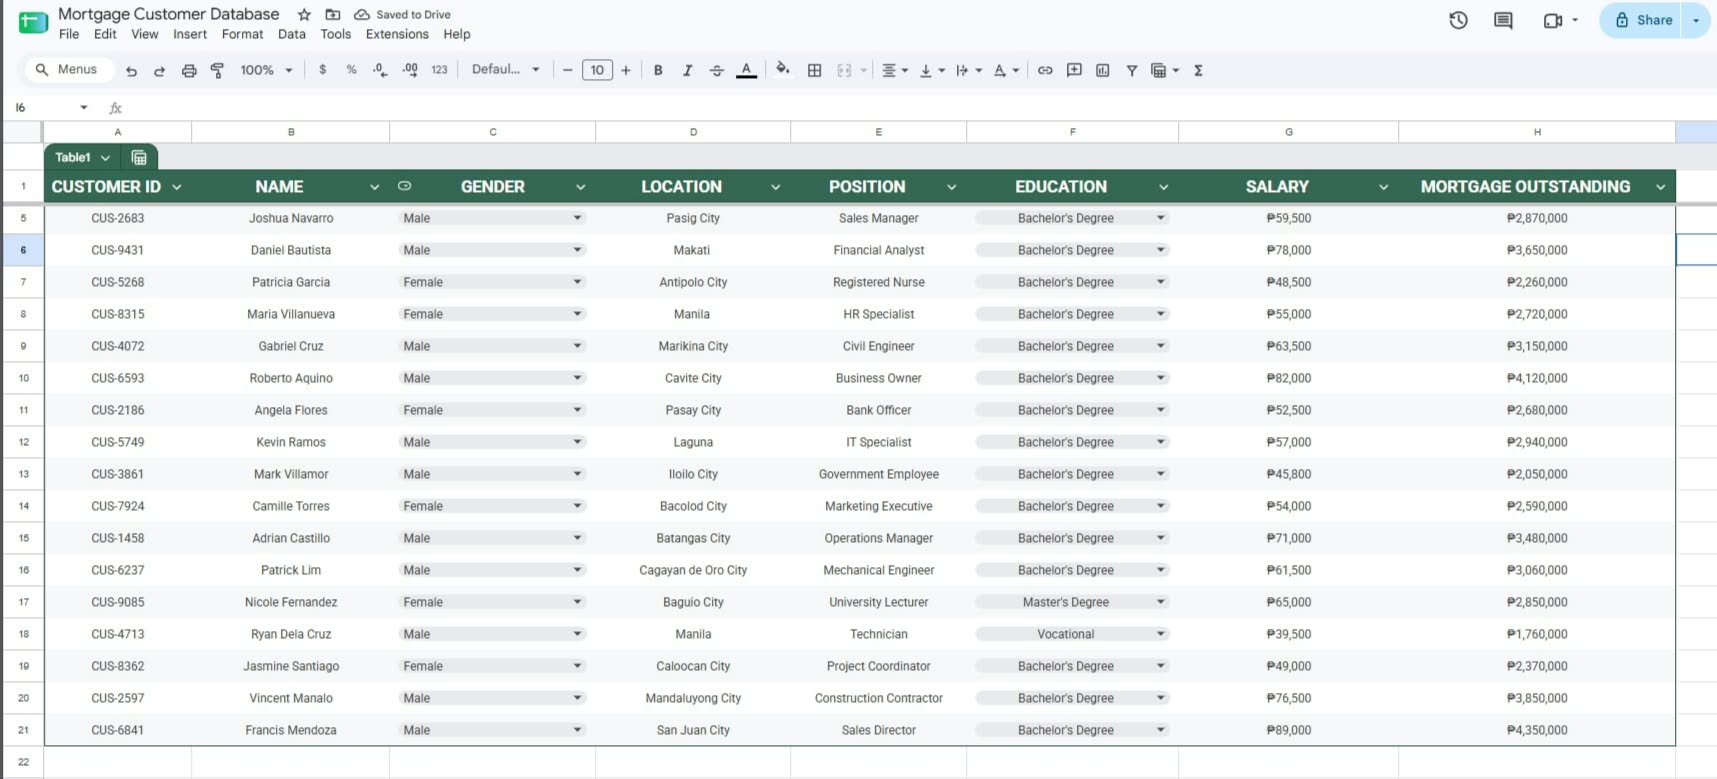Screen dimensions: 1717x779
Task: Show all comments panel
Action: 1503,20
